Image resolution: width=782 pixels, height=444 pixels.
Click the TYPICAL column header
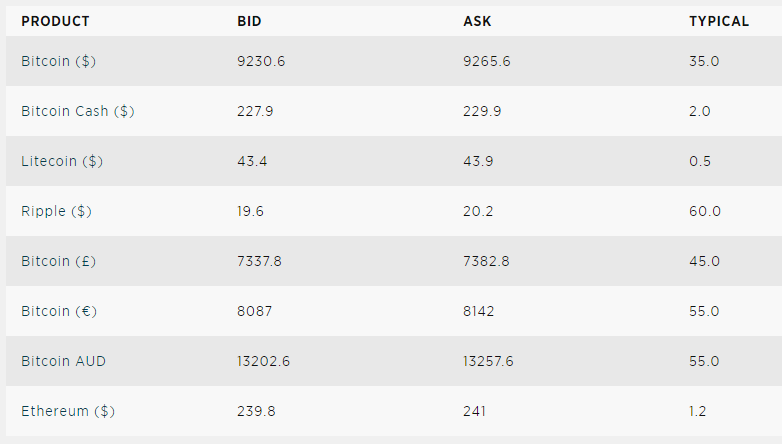tap(719, 21)
